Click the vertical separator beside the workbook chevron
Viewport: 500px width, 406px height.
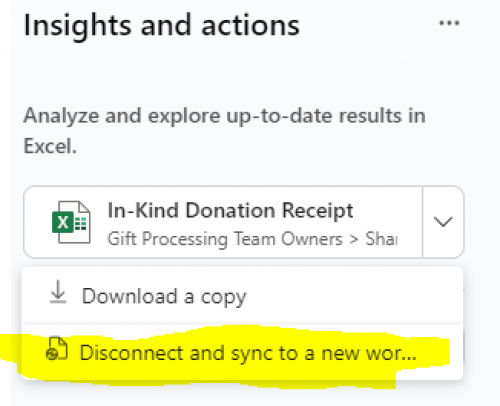coord(423,222)
